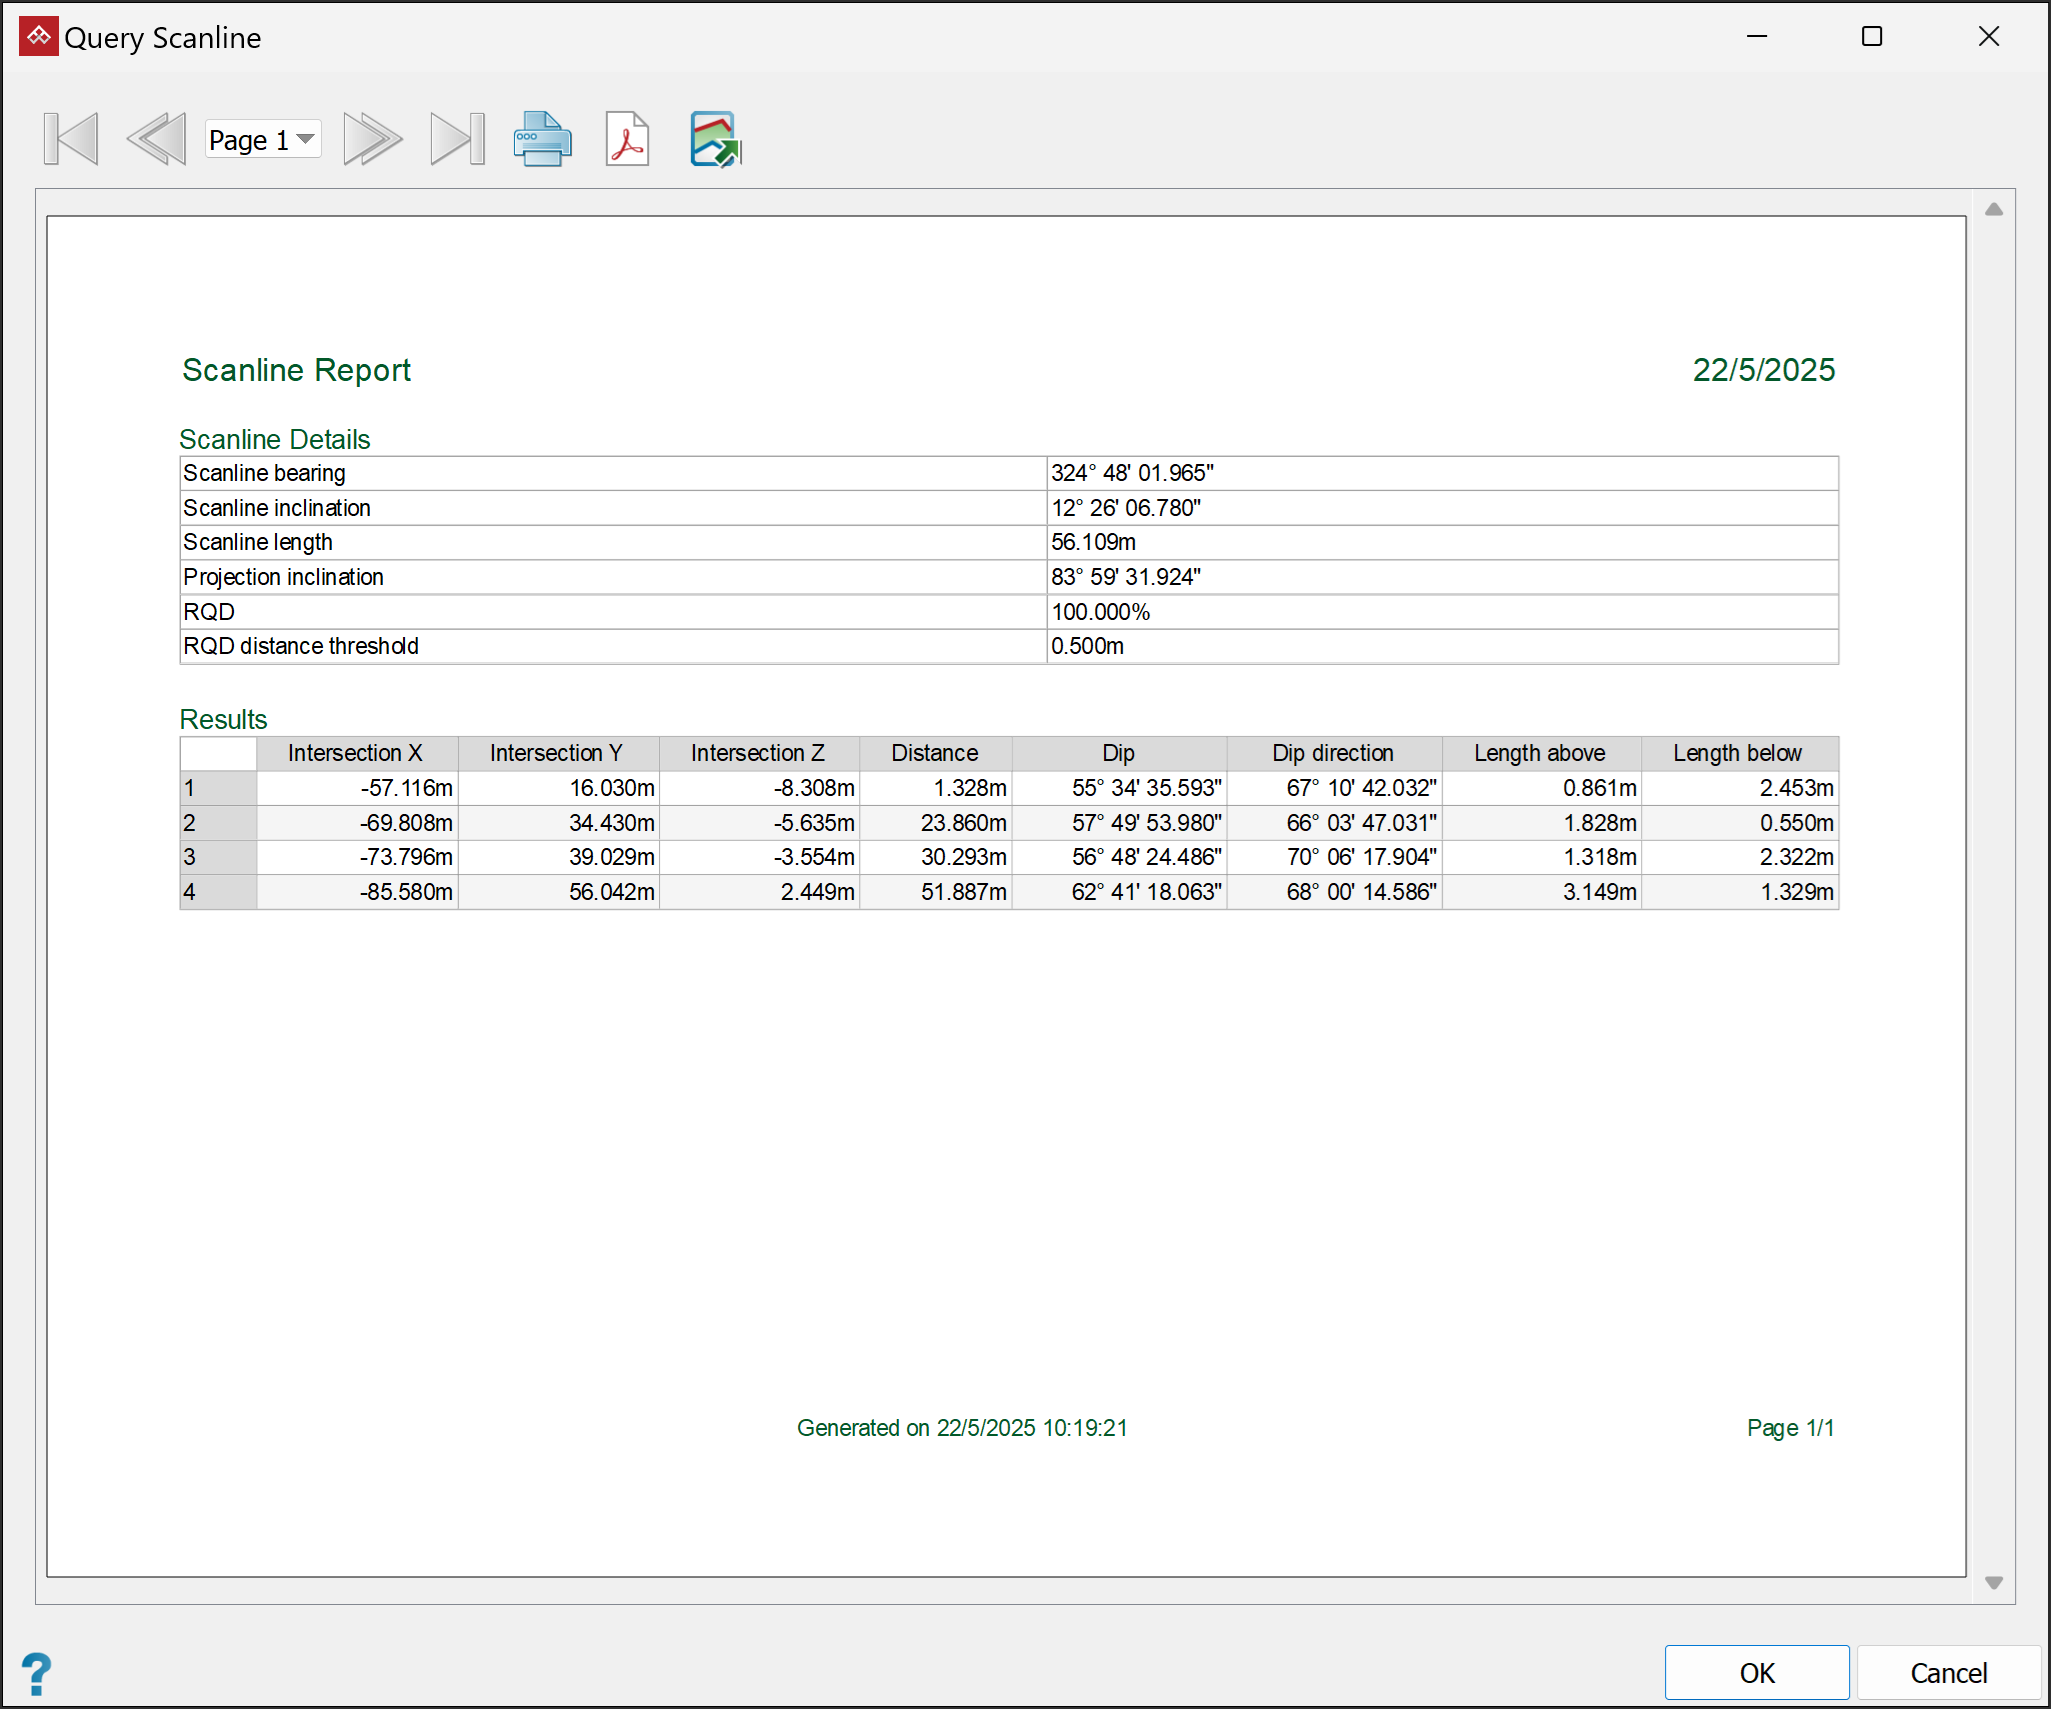Click the OK button
The height and width of the screenshot is (1709, 2051).
(1756, 1672)
